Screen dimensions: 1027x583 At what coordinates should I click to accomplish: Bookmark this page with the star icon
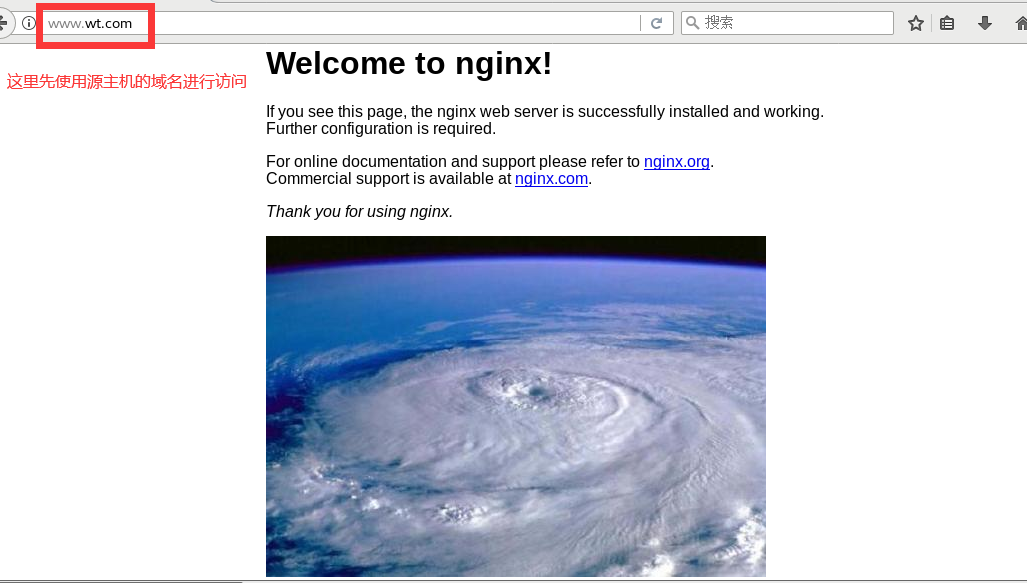(916, 24)
